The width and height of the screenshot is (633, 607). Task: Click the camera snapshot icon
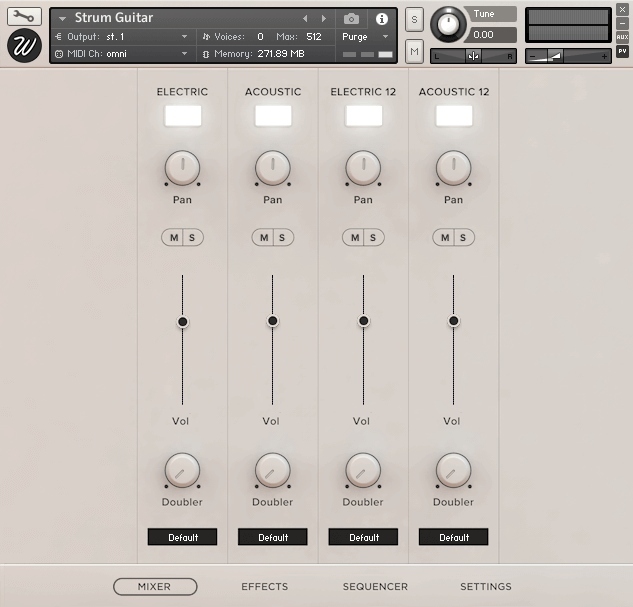click(x=351, y=19)
